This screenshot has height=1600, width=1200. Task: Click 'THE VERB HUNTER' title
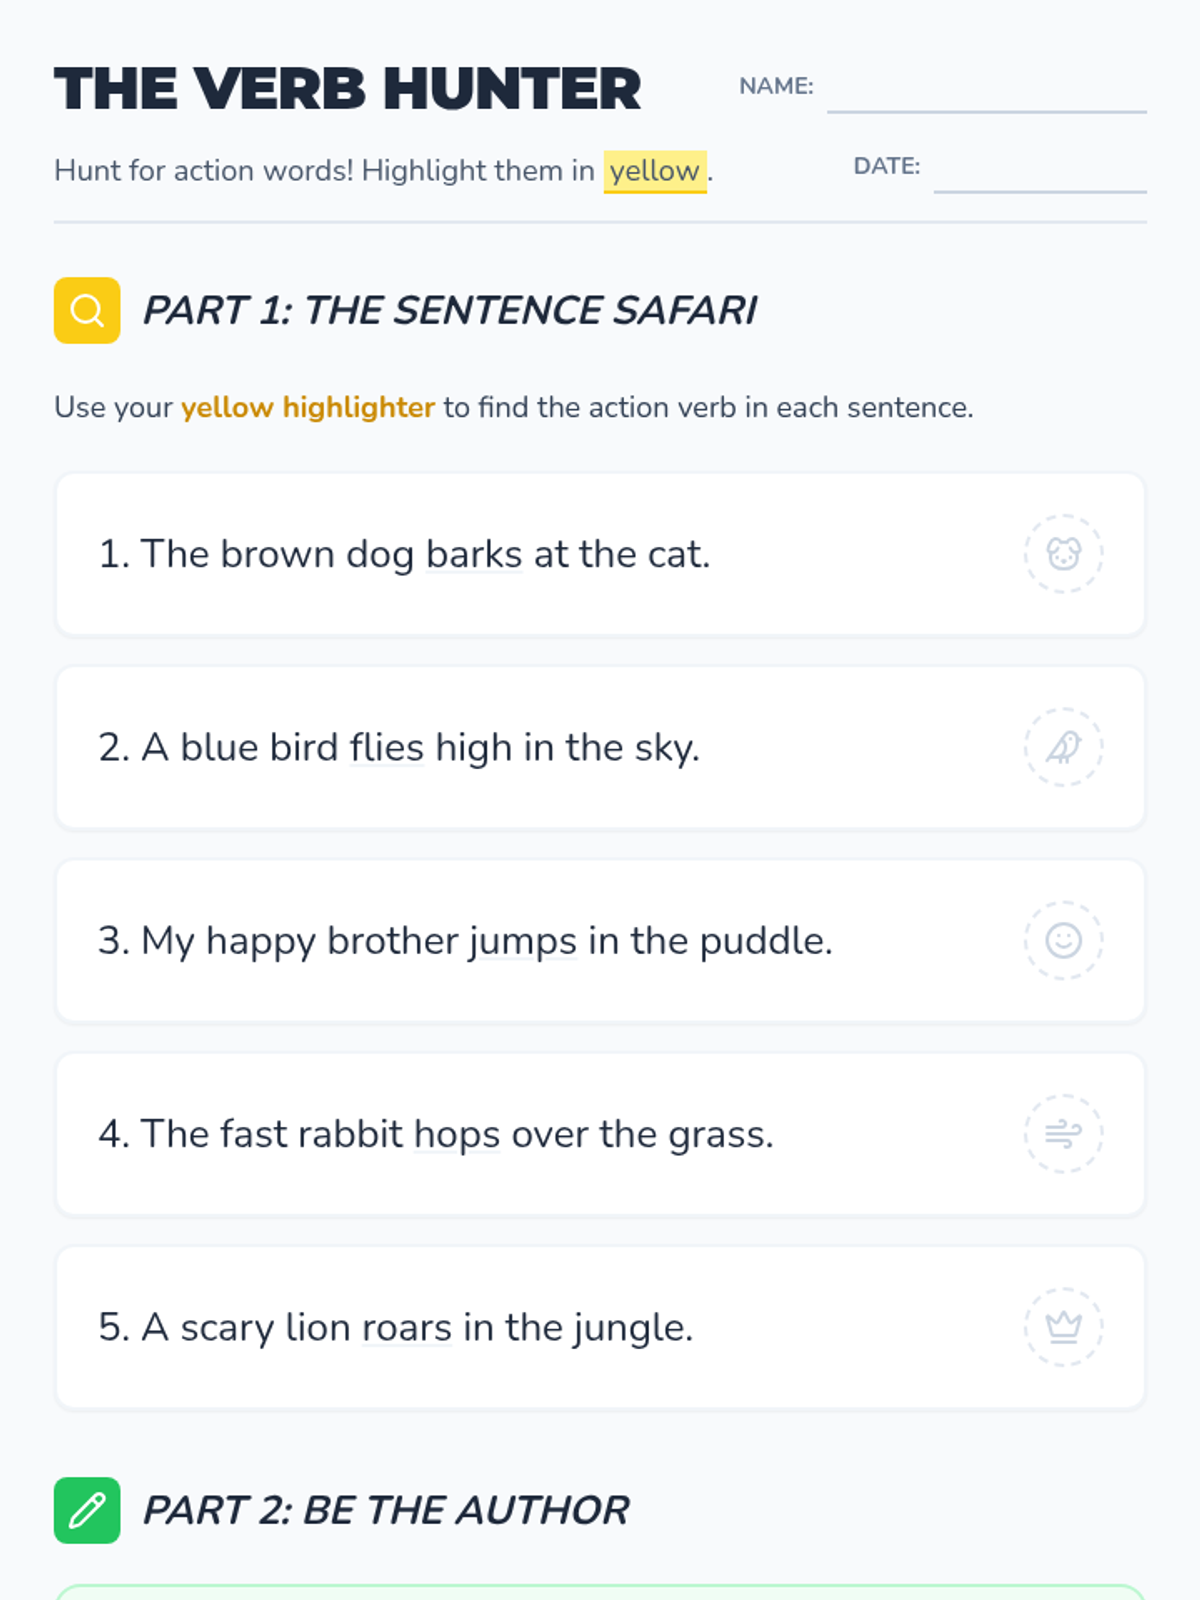click(347, 89)
